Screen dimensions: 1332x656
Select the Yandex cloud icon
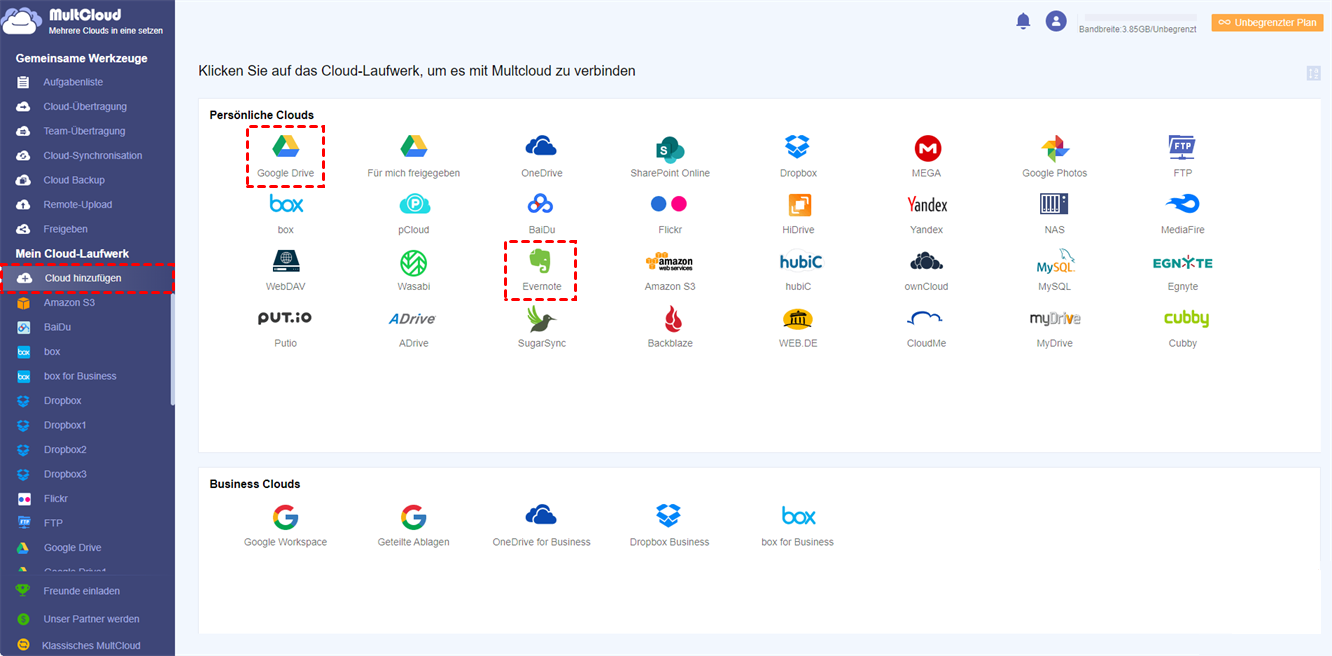[x=927, y=204]
